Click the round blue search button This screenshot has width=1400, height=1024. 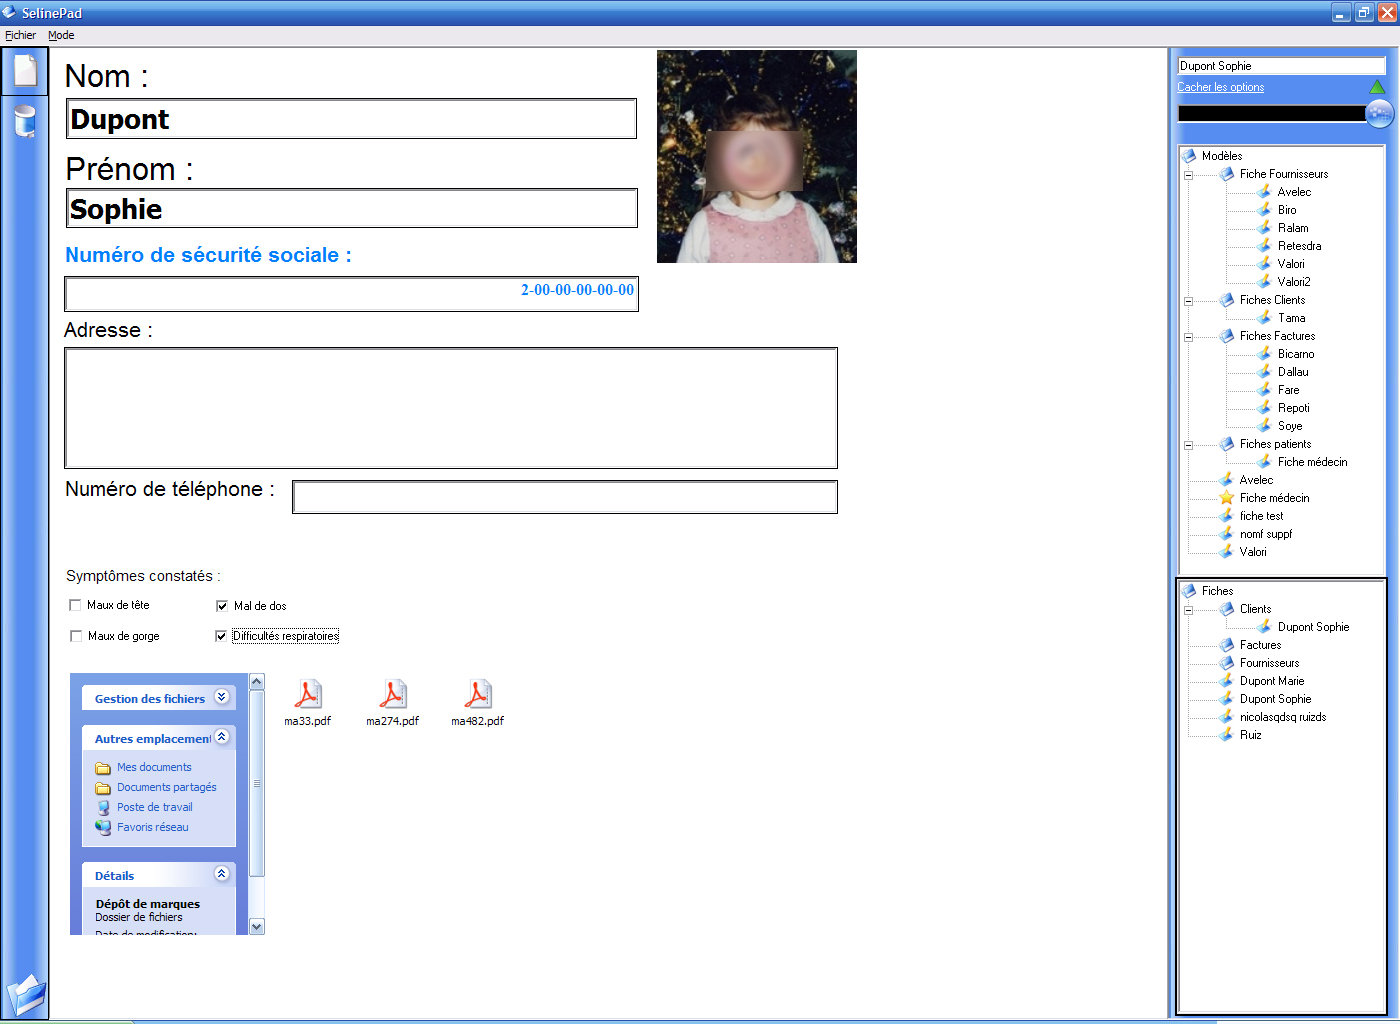(1379, 113)
